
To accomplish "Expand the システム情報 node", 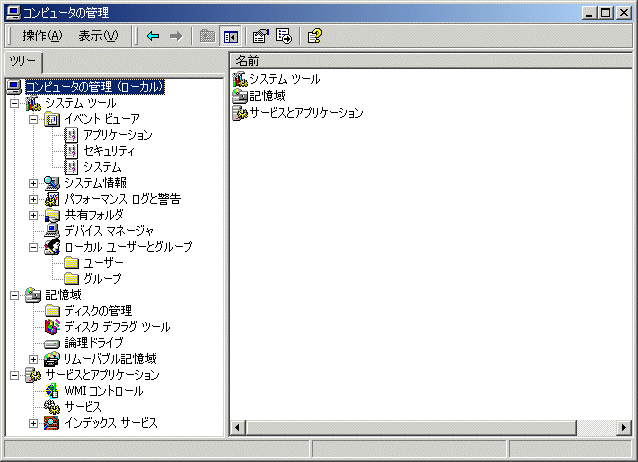I will [x=33, y=183].
